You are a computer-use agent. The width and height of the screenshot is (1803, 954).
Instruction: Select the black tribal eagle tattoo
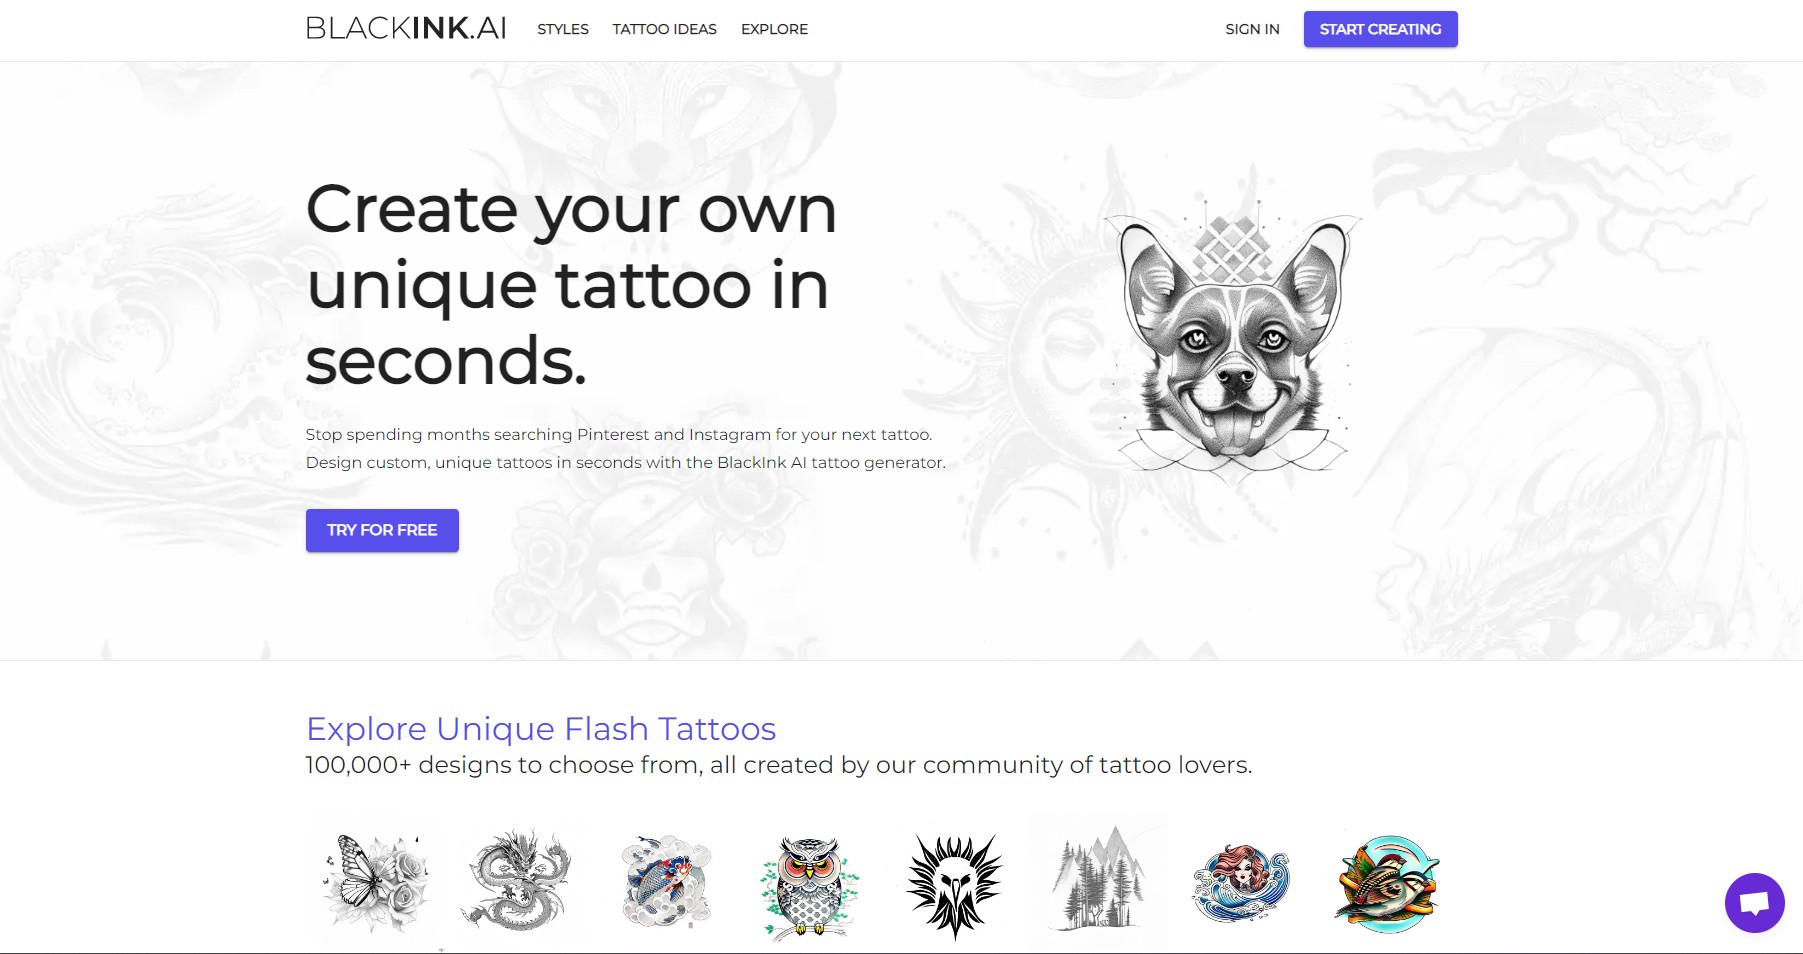tap(954, 883)
